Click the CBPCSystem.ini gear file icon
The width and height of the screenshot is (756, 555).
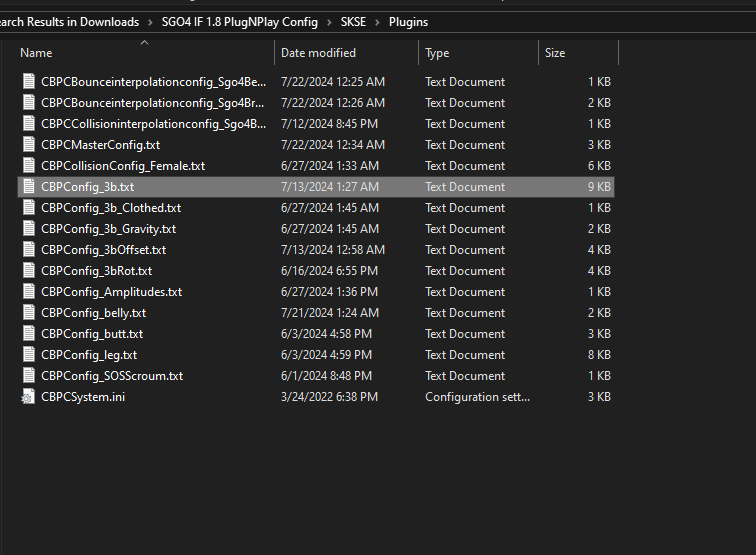pos(28,397)
